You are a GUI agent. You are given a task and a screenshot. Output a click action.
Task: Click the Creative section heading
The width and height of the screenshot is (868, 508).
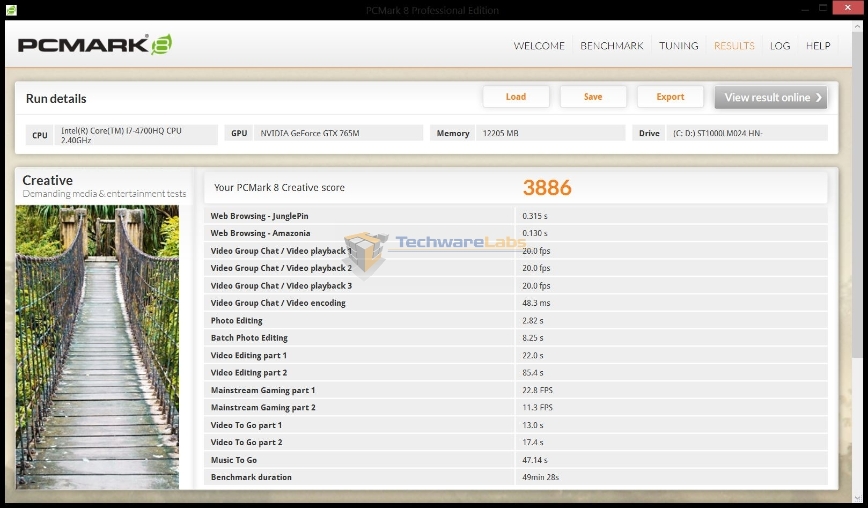click(x=48, y=180)
